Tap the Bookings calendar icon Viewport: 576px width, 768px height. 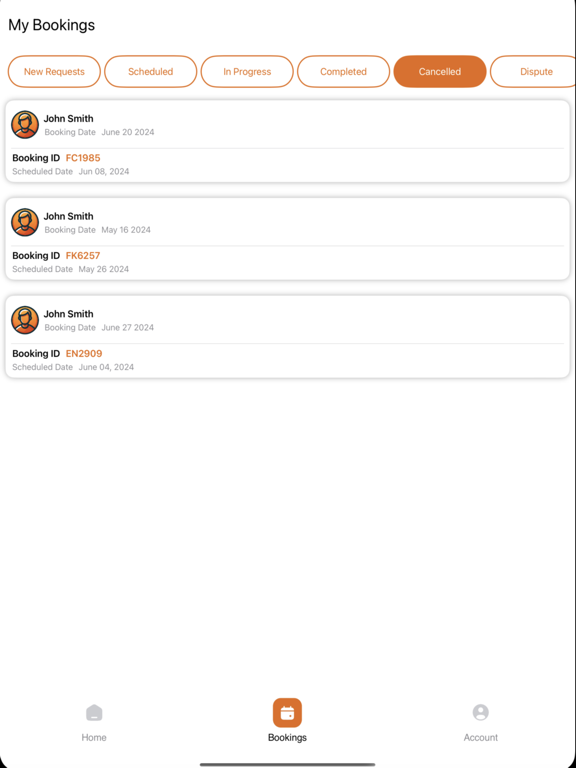288,713
